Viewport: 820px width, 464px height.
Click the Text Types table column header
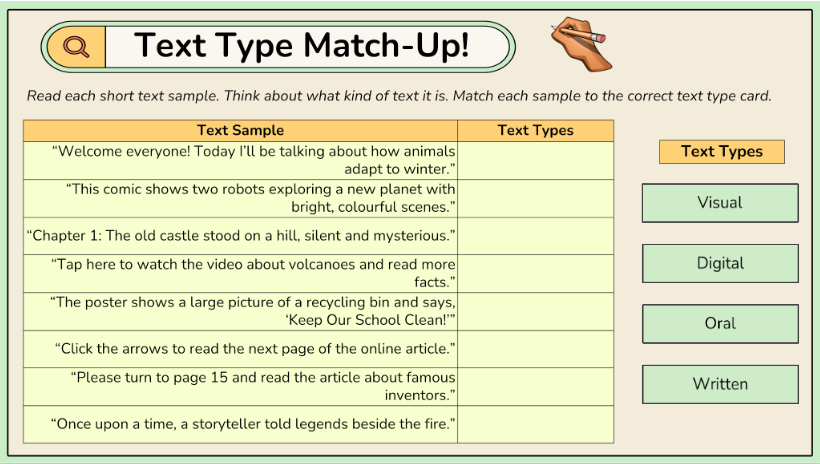[x=535, y=130]
